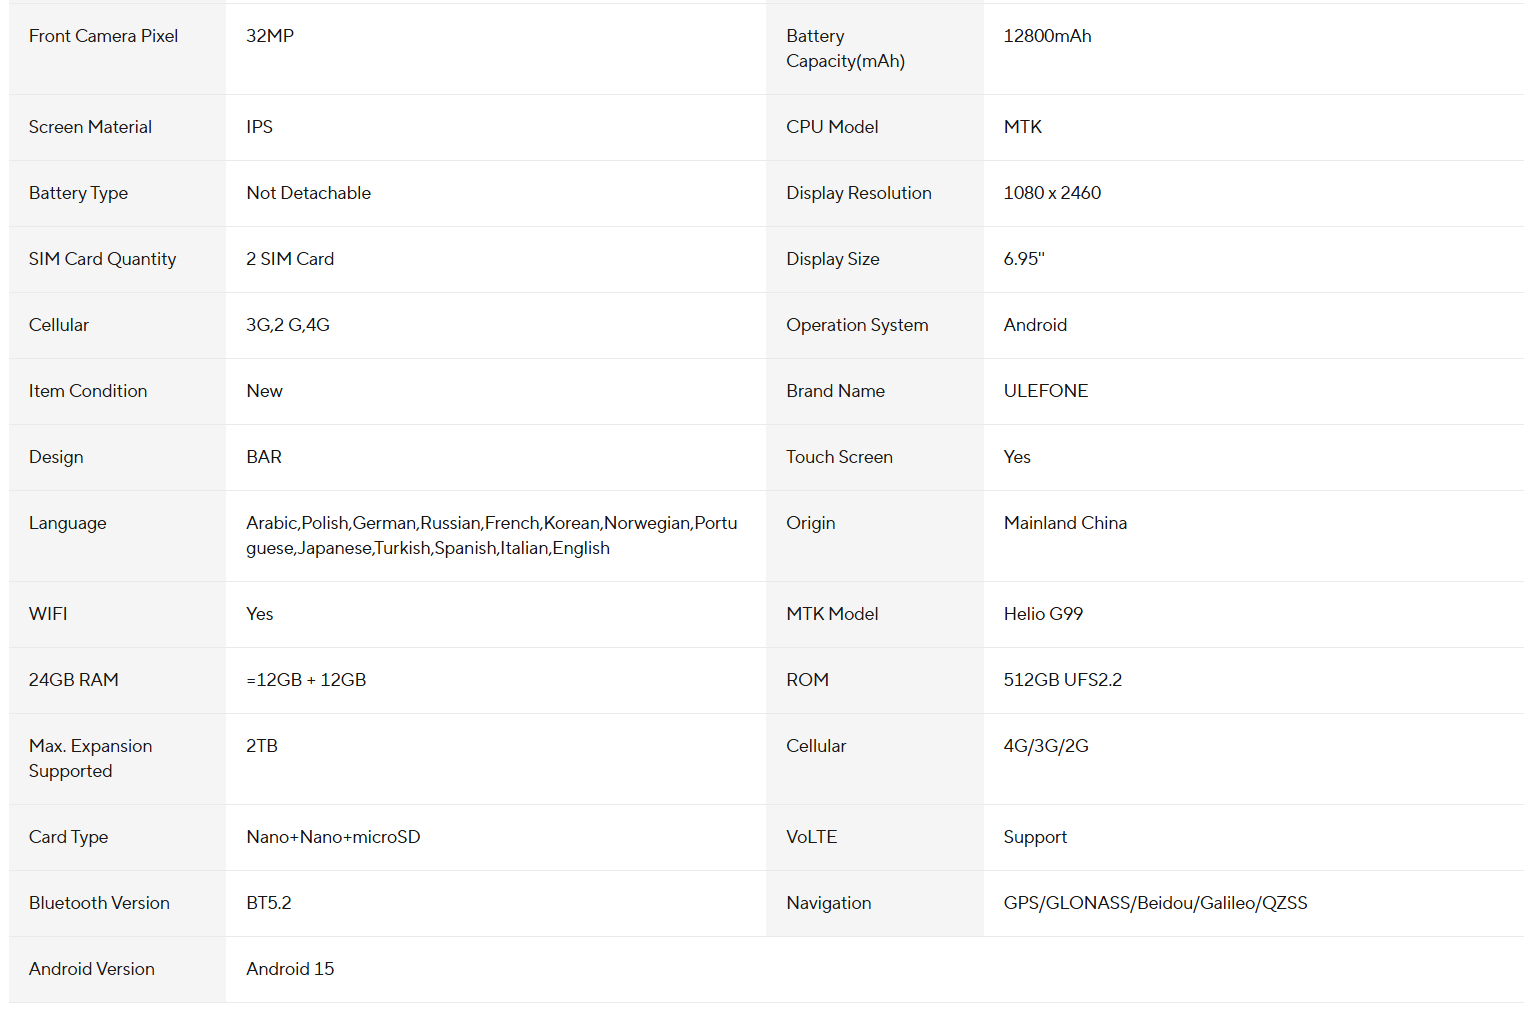Image resolution: width=1533 pixels, height=1014 pixels.
Task: Click the Mainland China origin value
Action: pyautogui.click(x=1065, y=523)
